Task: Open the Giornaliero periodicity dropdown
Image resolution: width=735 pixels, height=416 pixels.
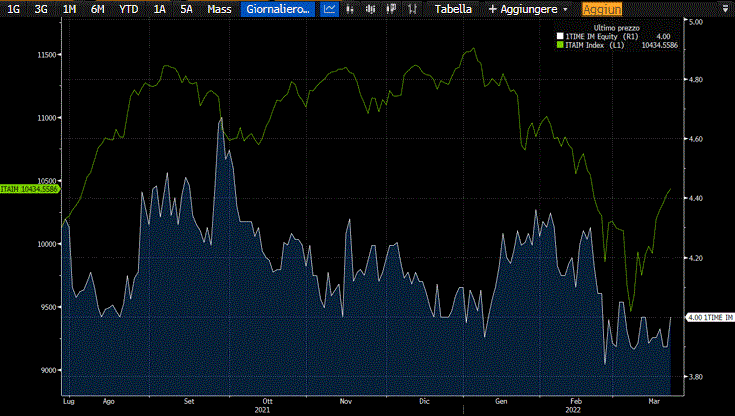Action: [x=278, y=9]
